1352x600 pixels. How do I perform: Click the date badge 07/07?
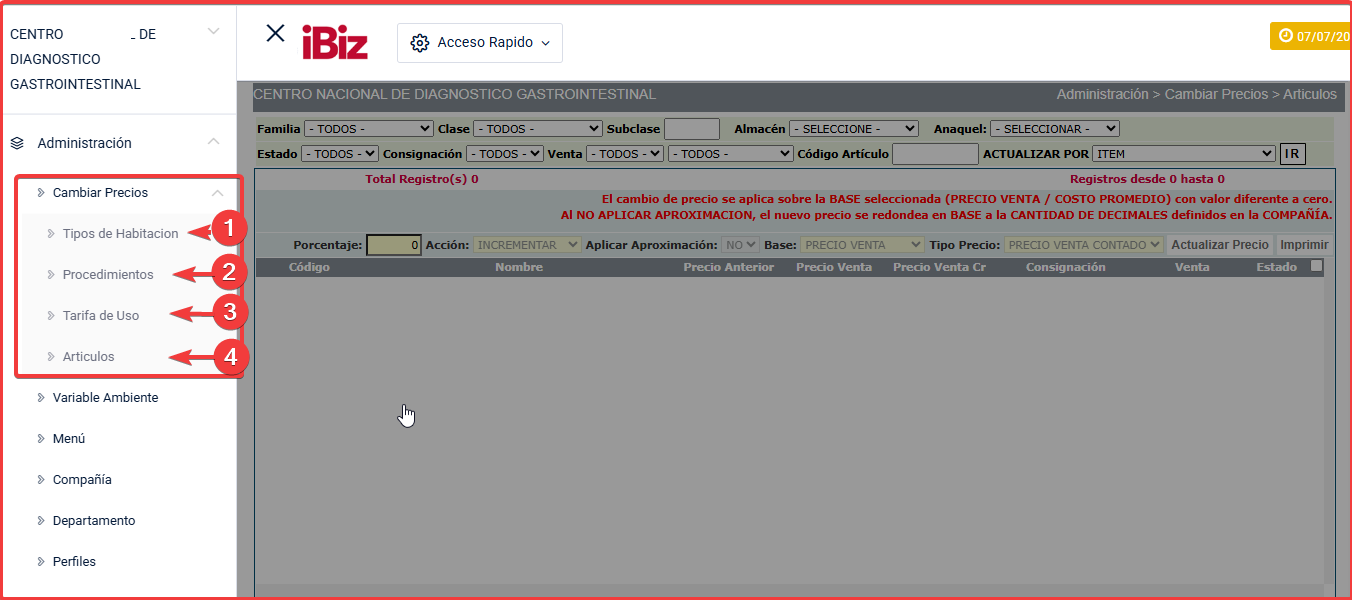pos(1311,36)
